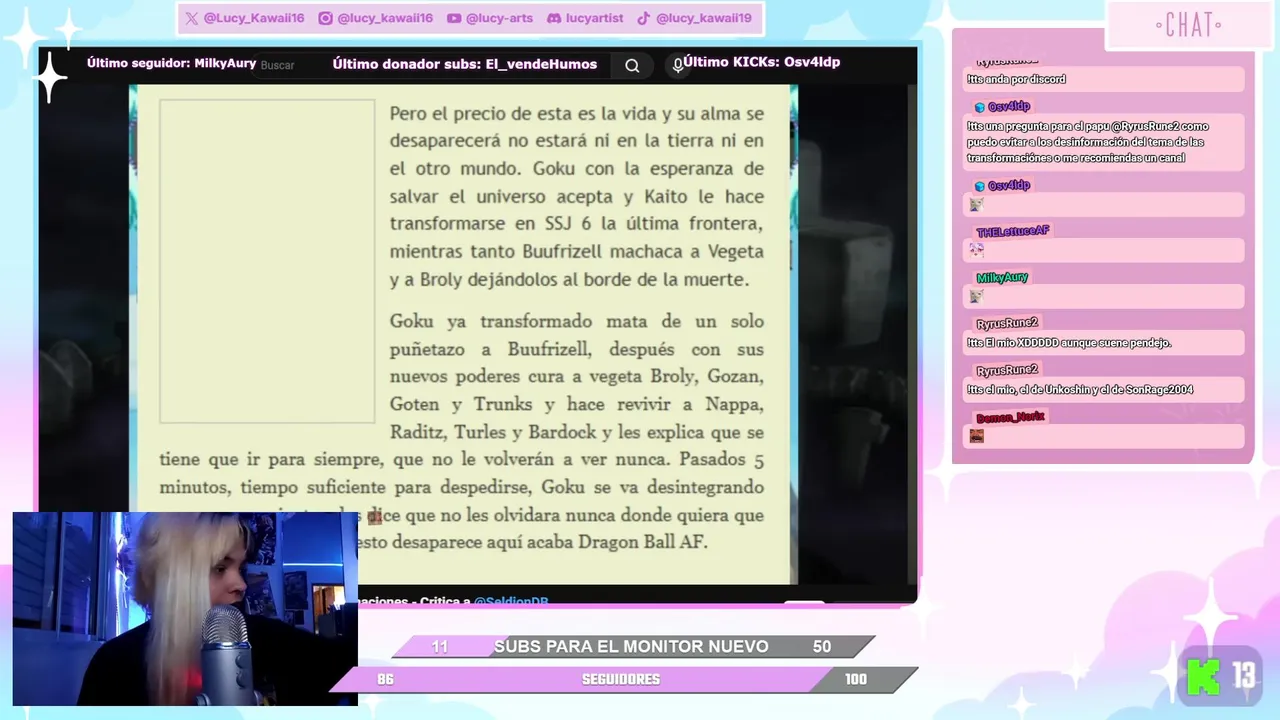Click the viewer count number 13
This screenshot has width=1280, height=720.
click(x=1243, y=677)
